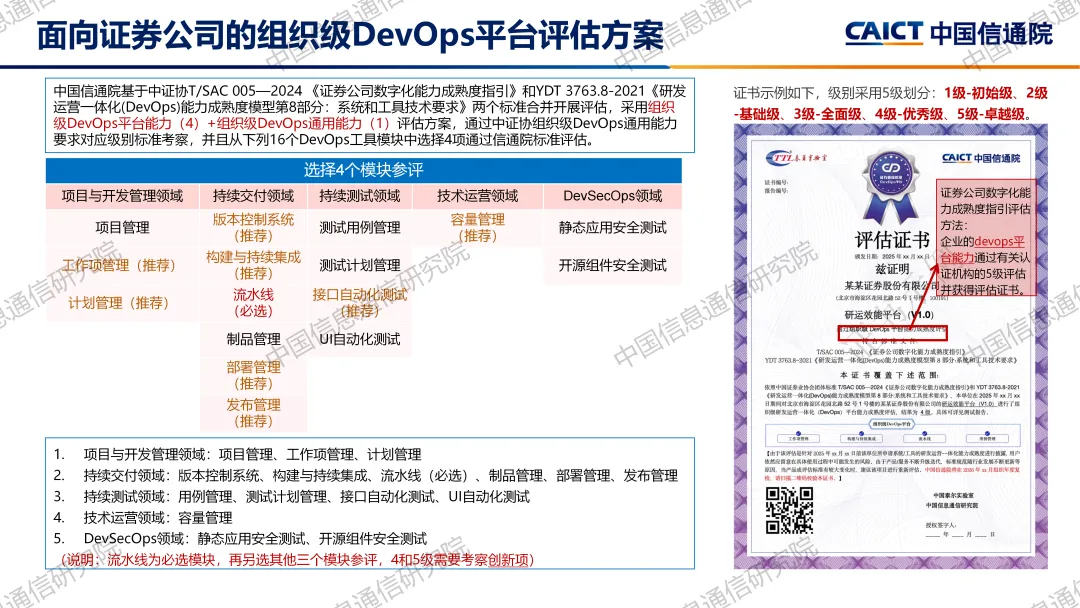Screen dimensions: 1080x608
Task: Click the '评估证书' heading on the certificate
Action: 892,240
